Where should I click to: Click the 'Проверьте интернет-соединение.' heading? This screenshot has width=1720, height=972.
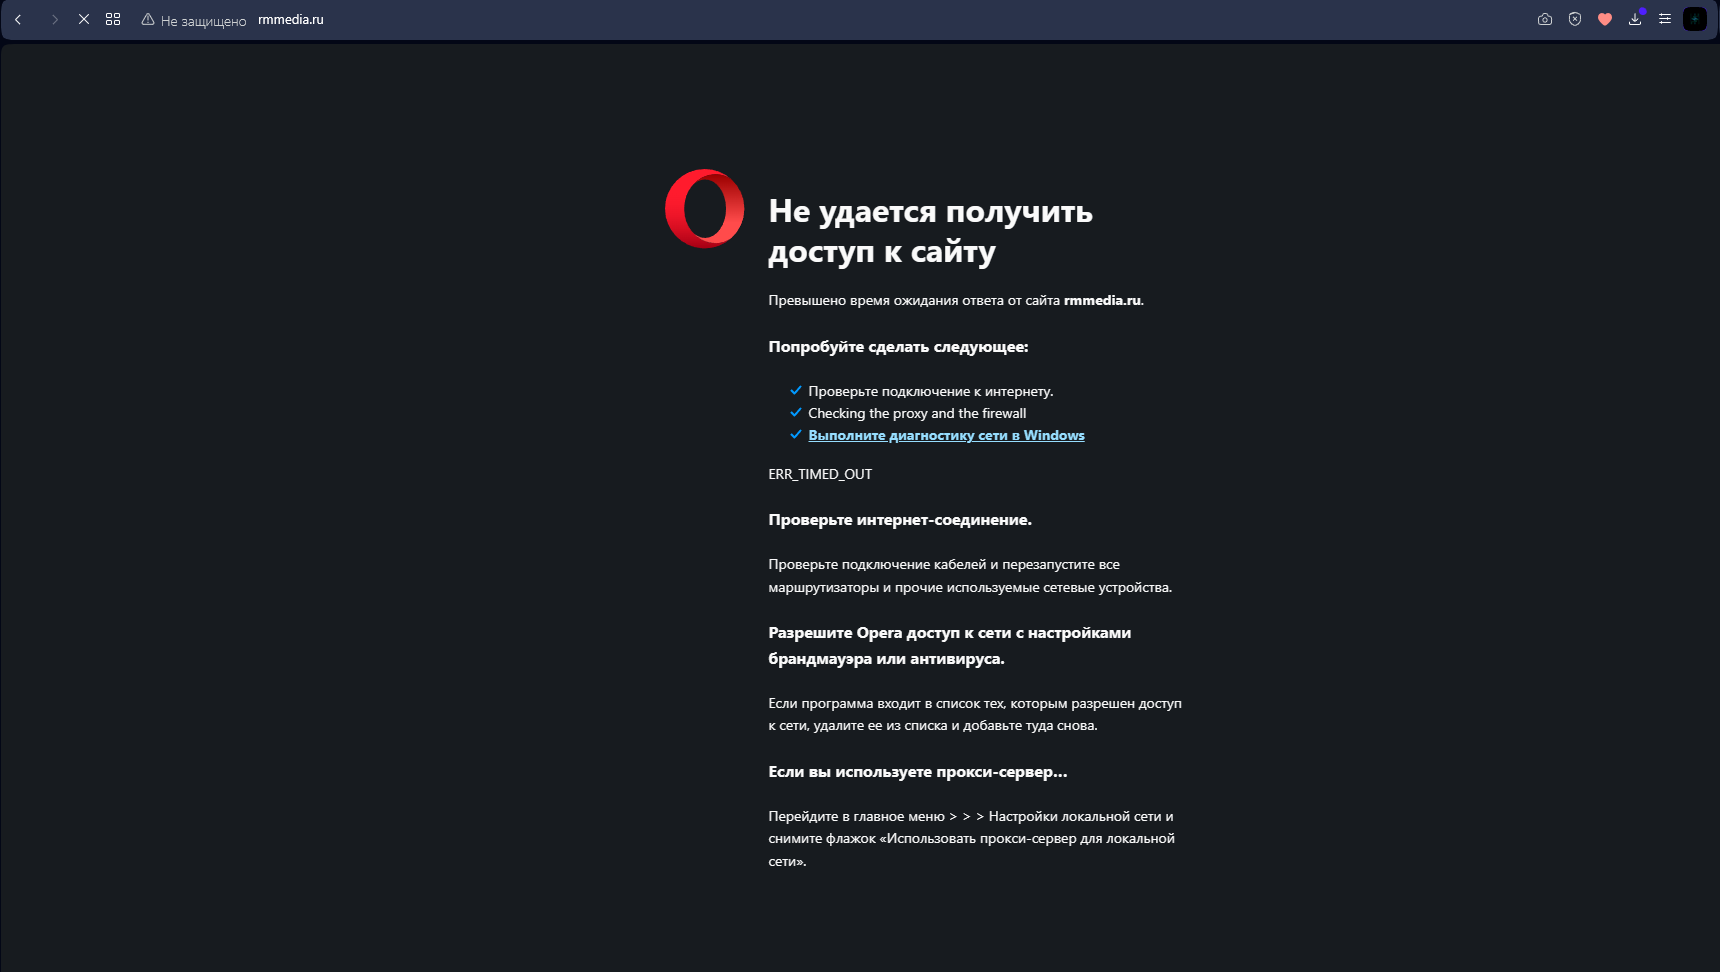coord(900,520)
